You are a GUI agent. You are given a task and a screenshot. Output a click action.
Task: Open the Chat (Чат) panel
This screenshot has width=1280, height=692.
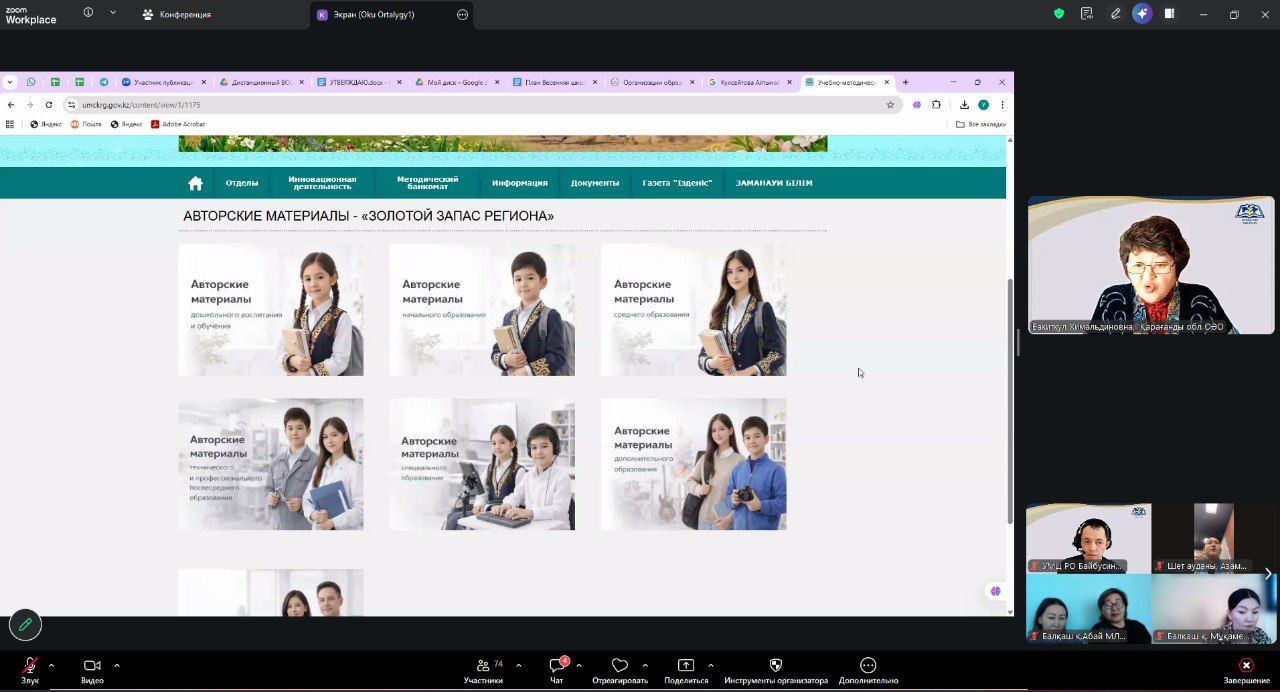[x=556, y=666]
